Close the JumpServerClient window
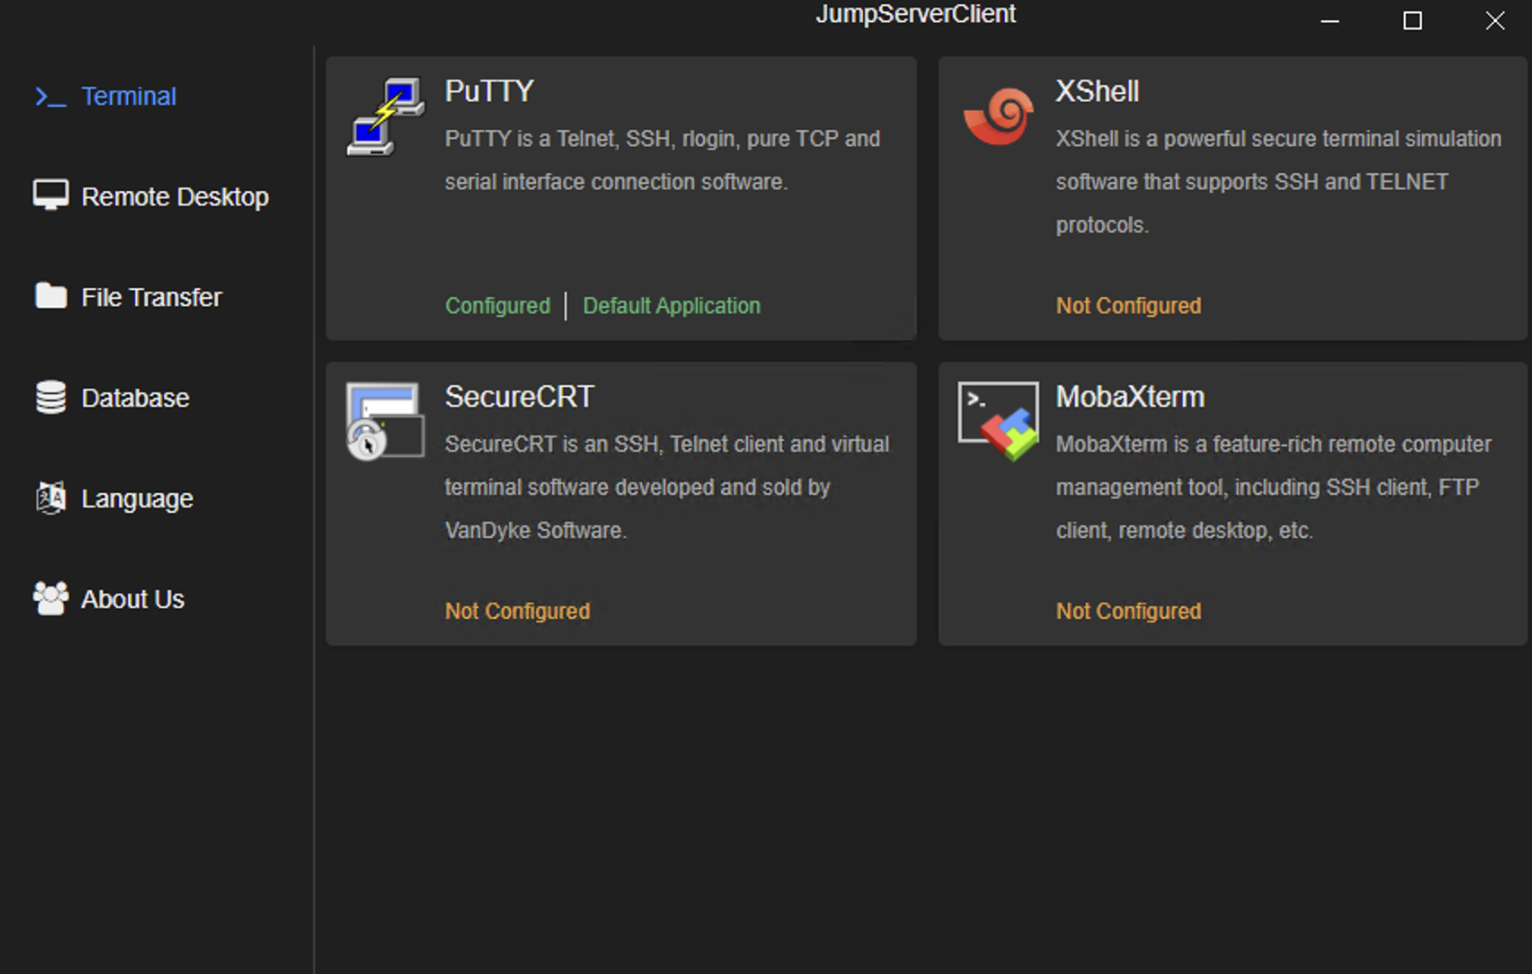The height and width of the screenshot is (974, 1532). coord(1494,21)
